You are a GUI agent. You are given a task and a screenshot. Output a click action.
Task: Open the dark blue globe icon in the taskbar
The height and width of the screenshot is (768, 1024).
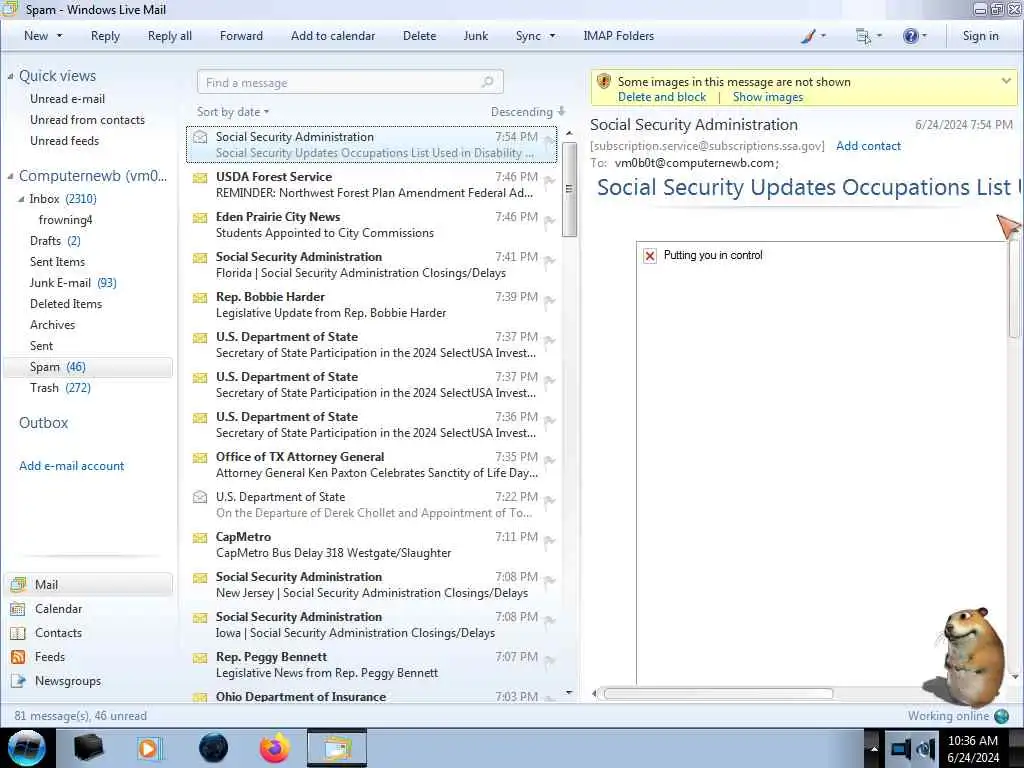[213, 748]
